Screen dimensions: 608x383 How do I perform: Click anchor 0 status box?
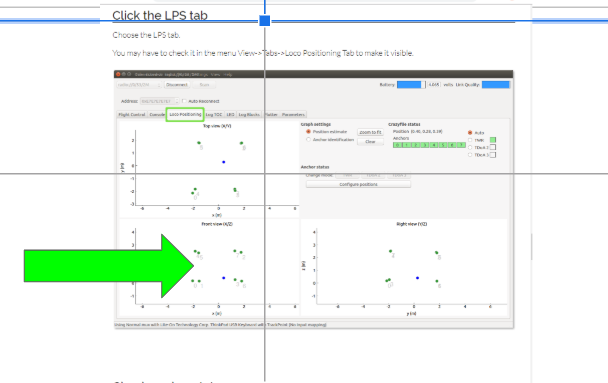pyautogui.click(x=397, y=145)
